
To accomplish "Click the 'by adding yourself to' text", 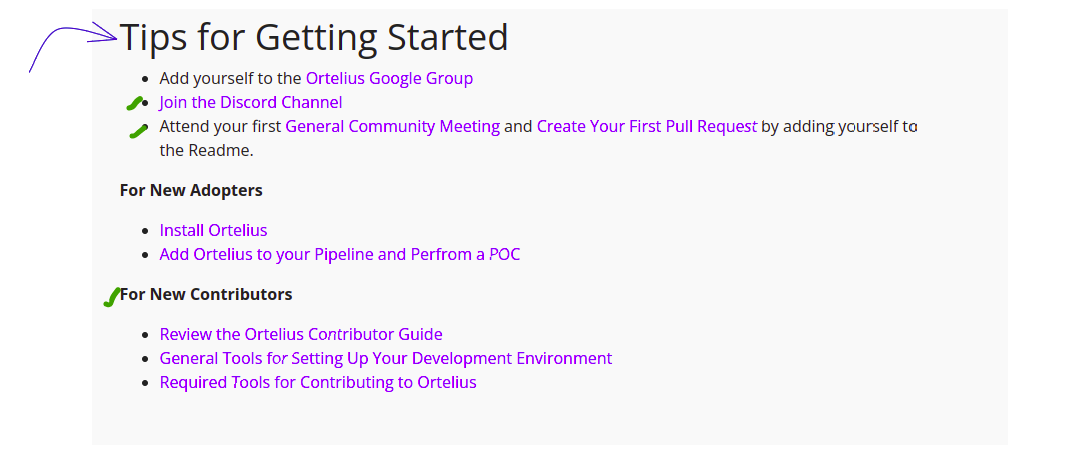I will pyautogui.click(x=839, y=126).
